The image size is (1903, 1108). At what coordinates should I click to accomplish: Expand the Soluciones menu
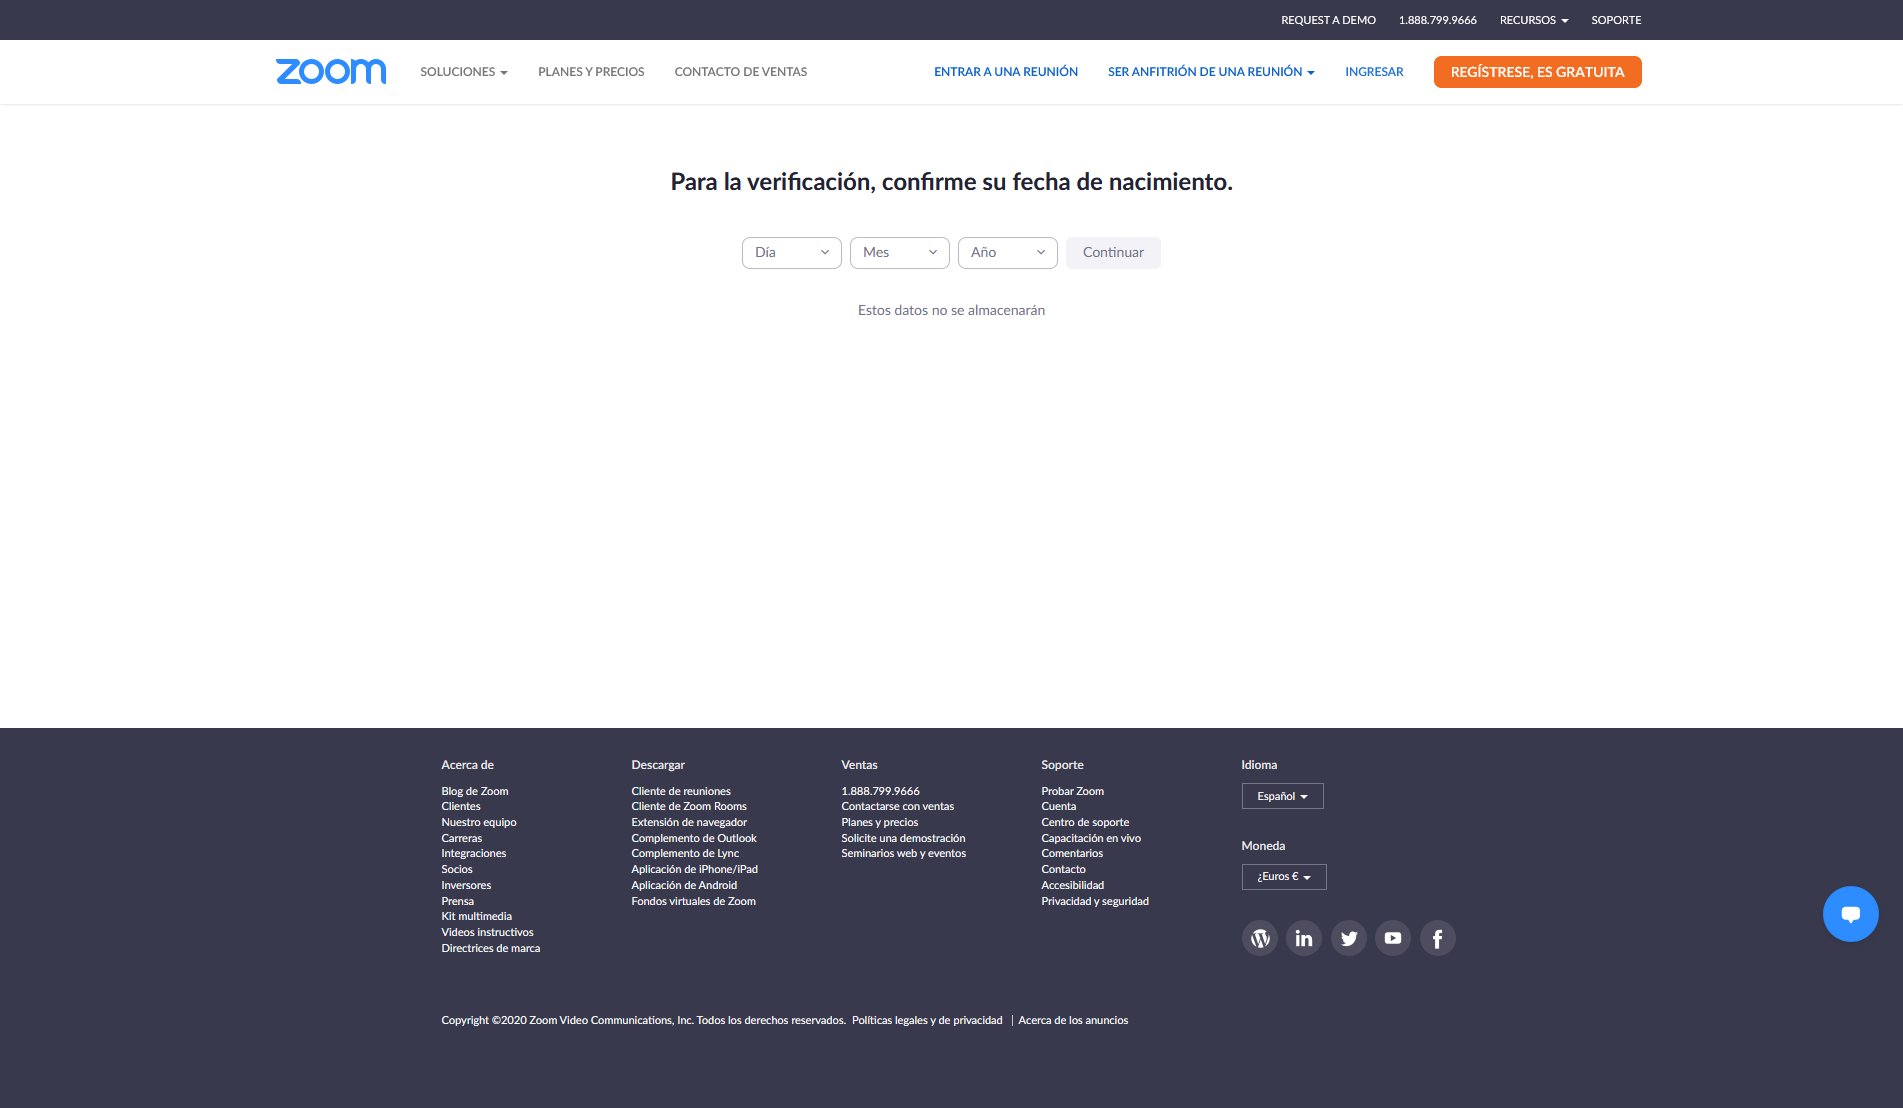click(464, 72)
